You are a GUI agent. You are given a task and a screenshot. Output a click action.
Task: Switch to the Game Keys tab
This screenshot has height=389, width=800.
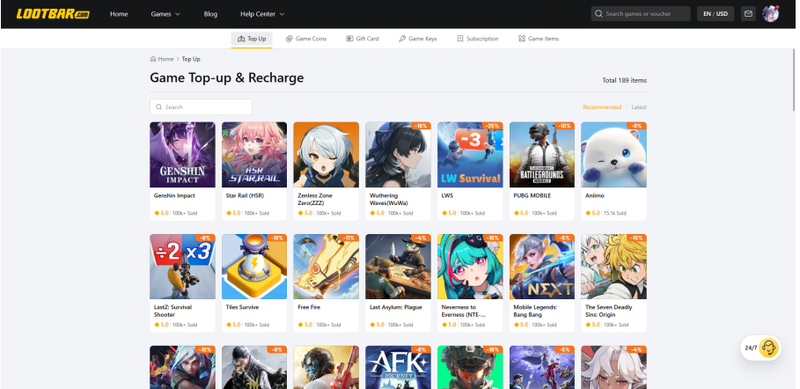pos(418,39)
